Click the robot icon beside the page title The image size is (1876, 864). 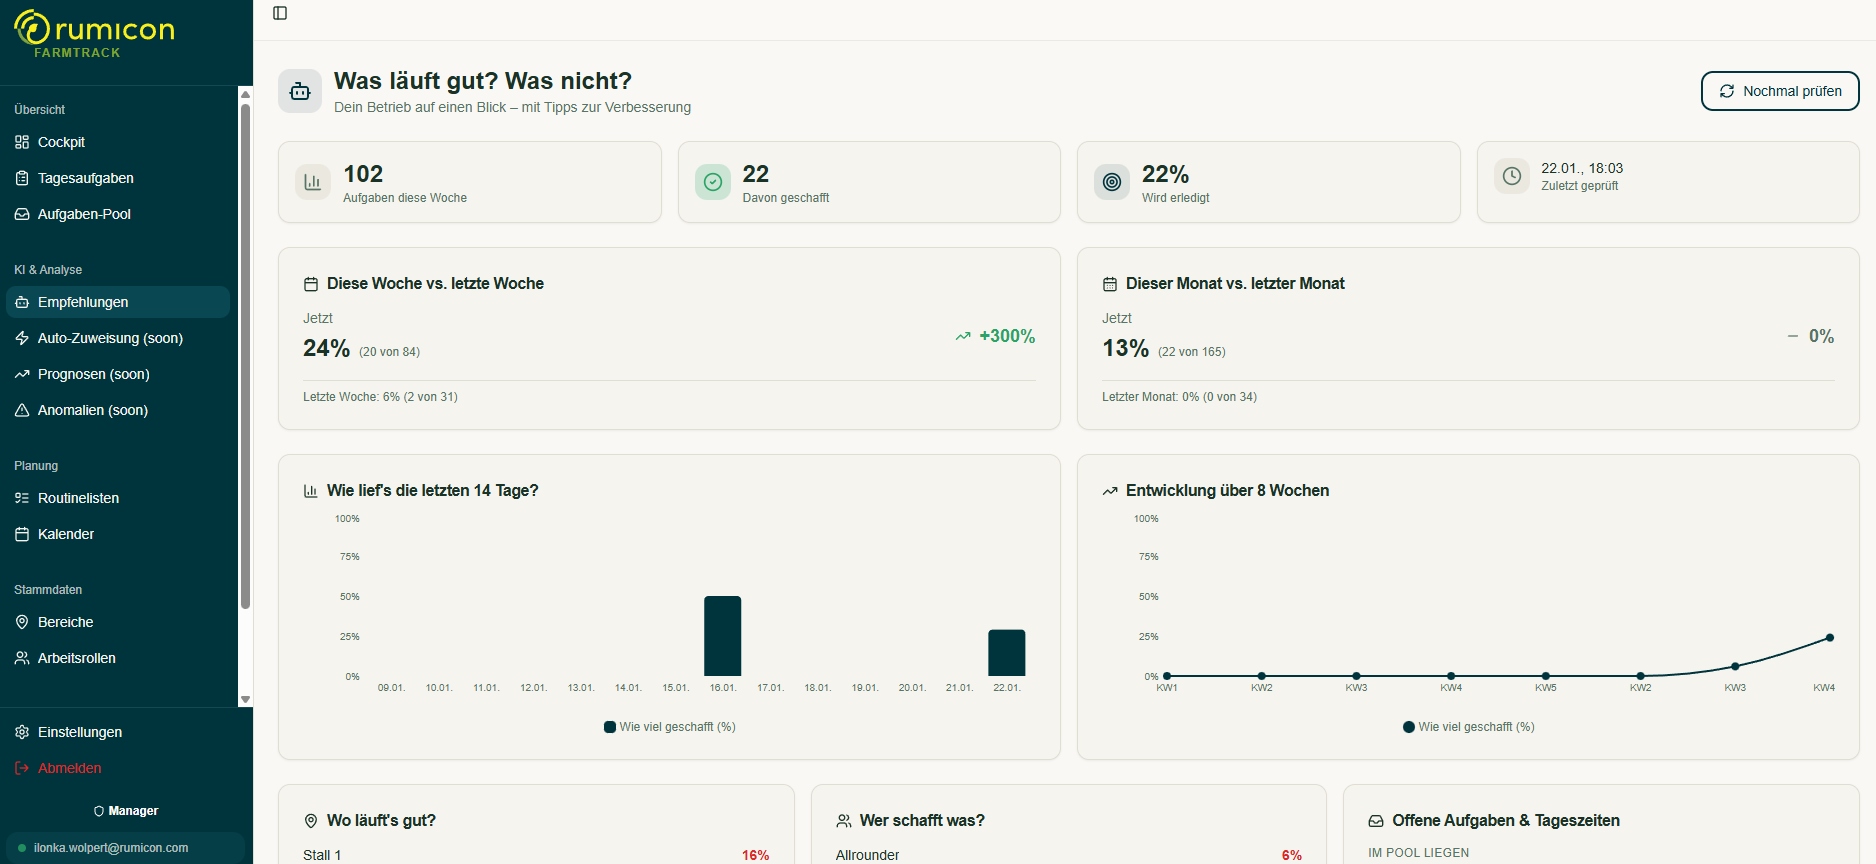coord(300,91)
